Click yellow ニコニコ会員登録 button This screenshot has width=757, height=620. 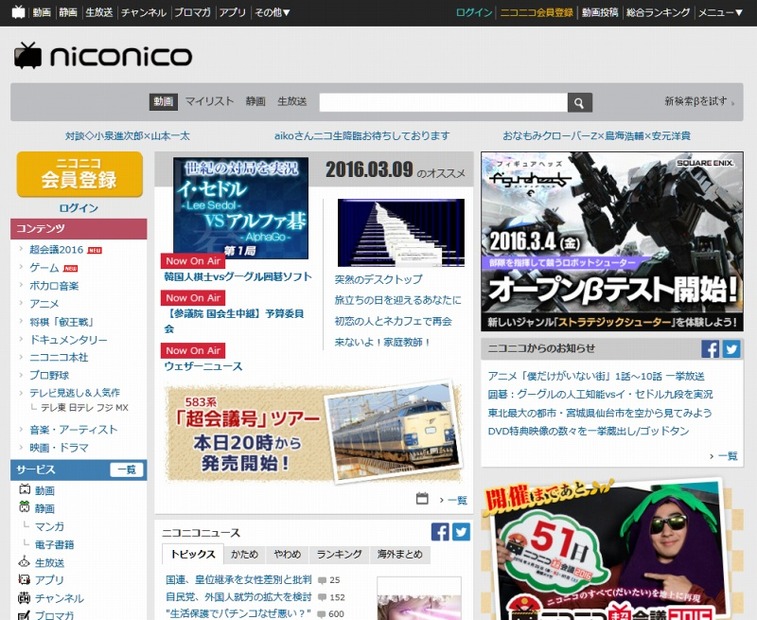(80, 174)
